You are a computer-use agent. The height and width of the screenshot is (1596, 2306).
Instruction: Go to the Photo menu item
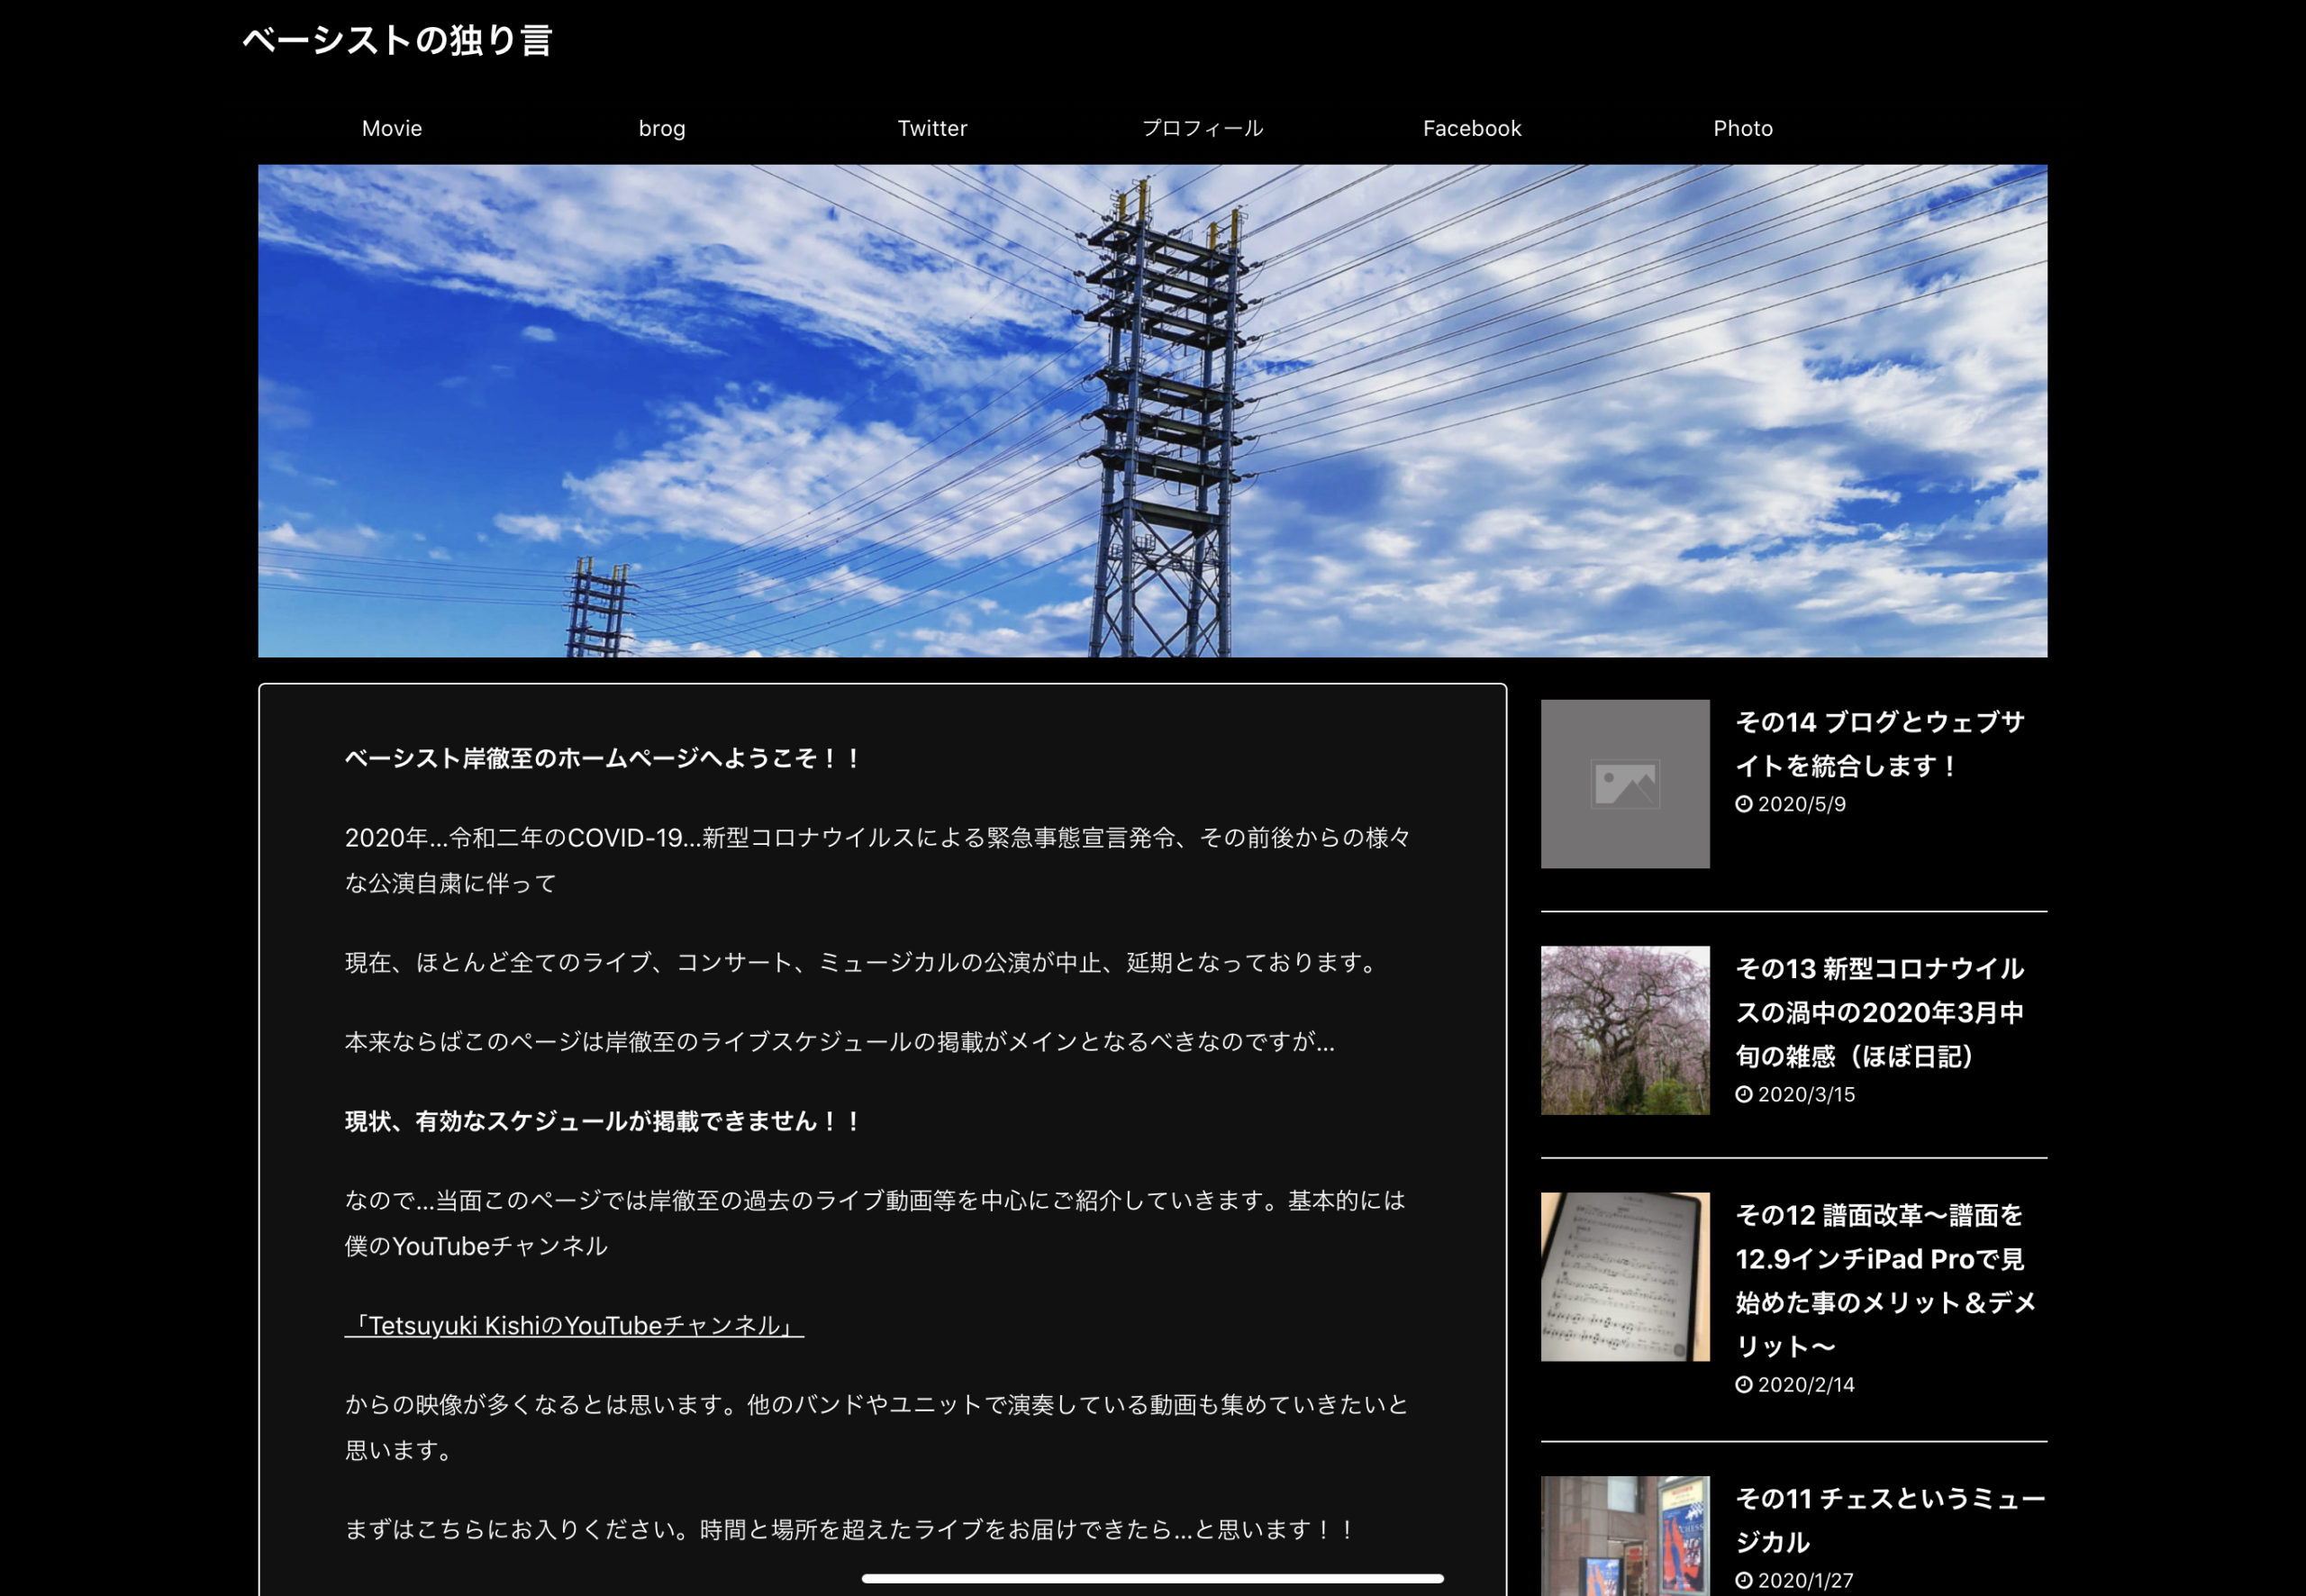(x=1743, y=128)
